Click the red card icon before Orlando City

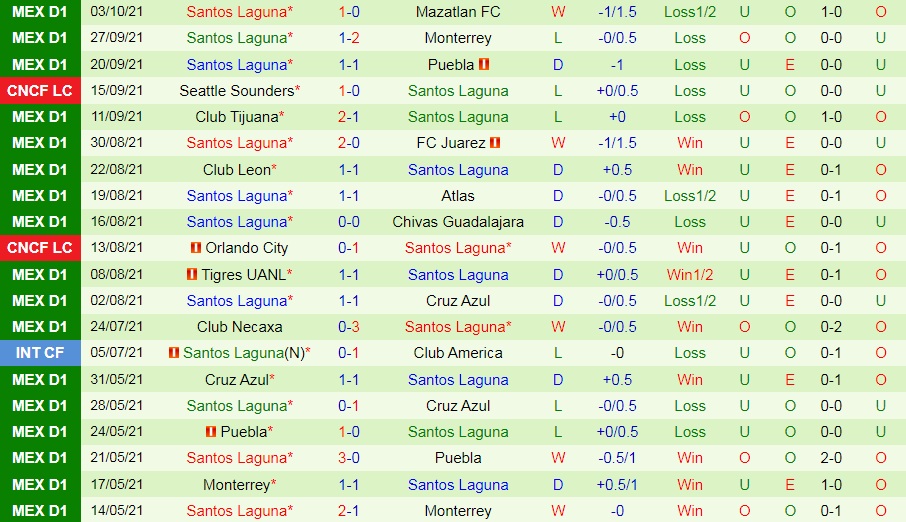pos(196,248)
